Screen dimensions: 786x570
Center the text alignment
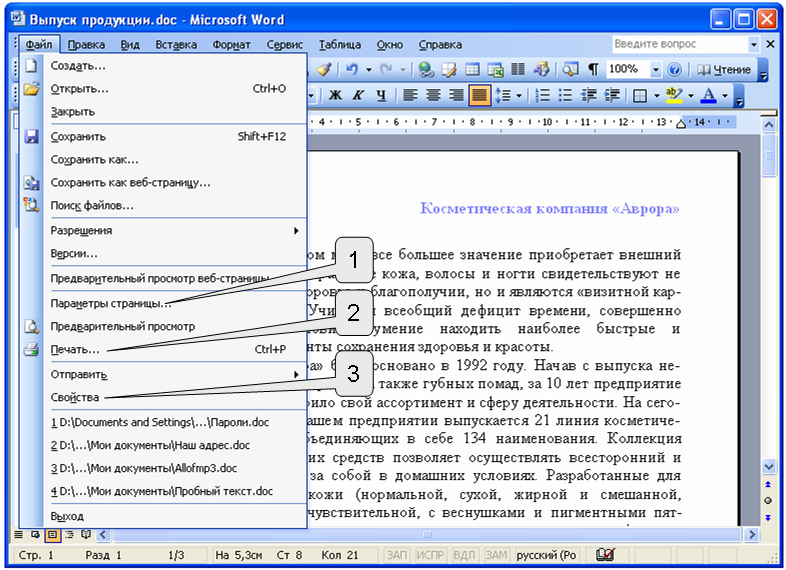[433, 95]
